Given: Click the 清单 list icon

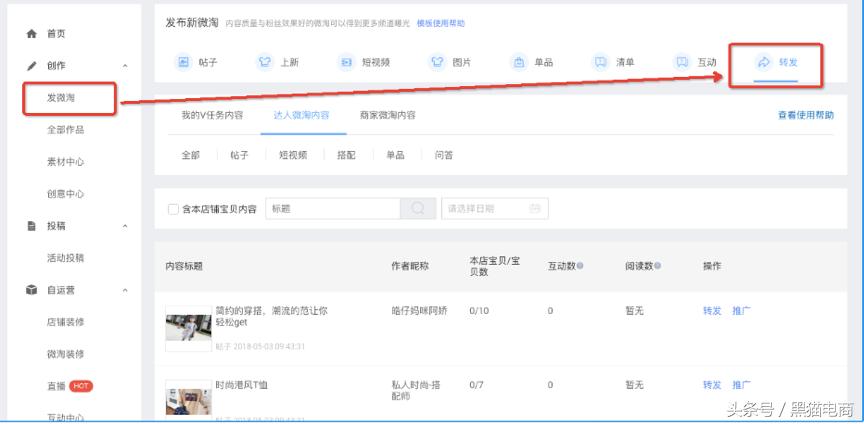Looking at the screenshot, I should click(x=600, y=62).
